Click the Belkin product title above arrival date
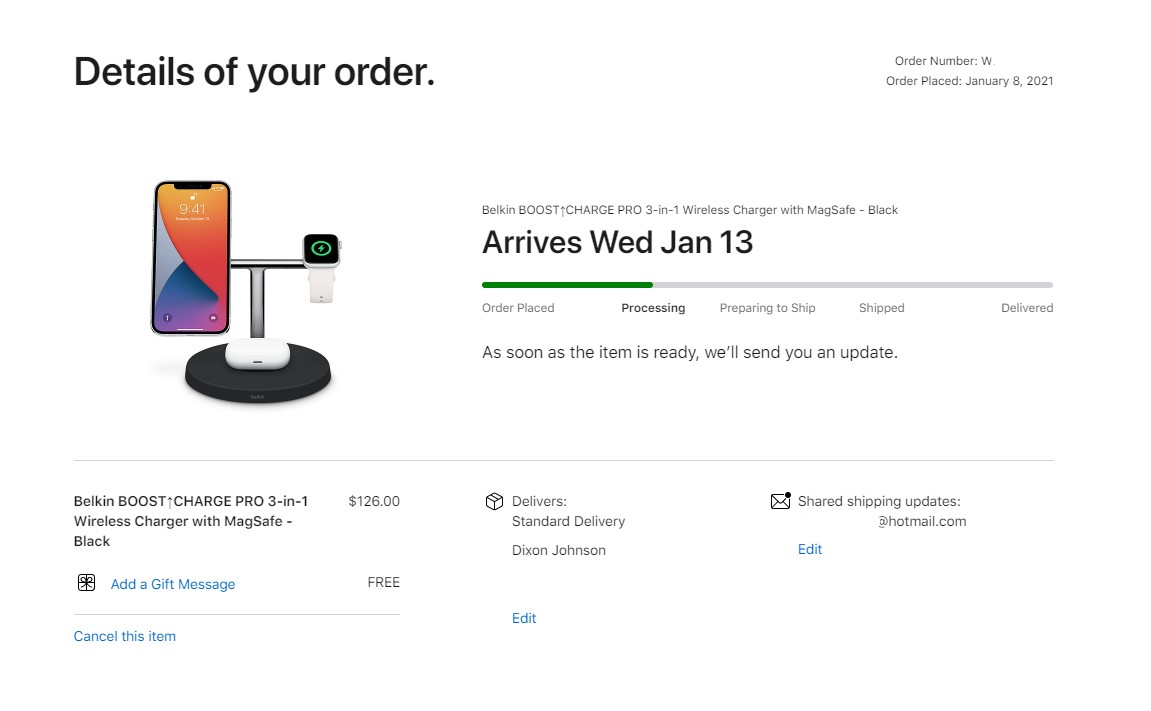The image size is (1151, 711). tap(690, 210)
